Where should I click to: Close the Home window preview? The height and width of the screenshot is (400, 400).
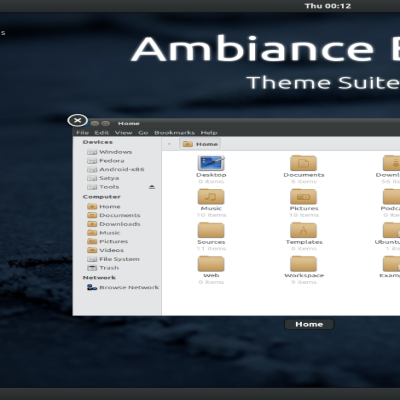(77, 120)
